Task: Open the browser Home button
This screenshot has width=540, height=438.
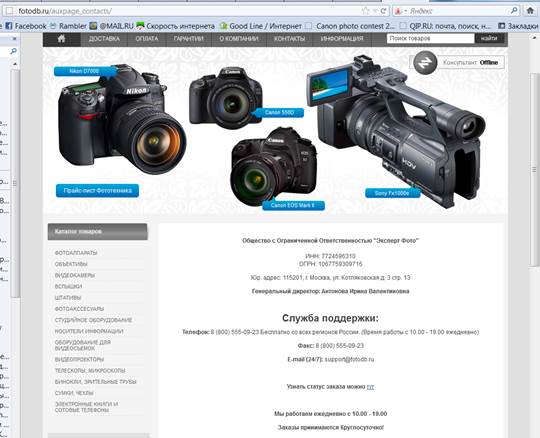Action: click(x=530, y=11)
